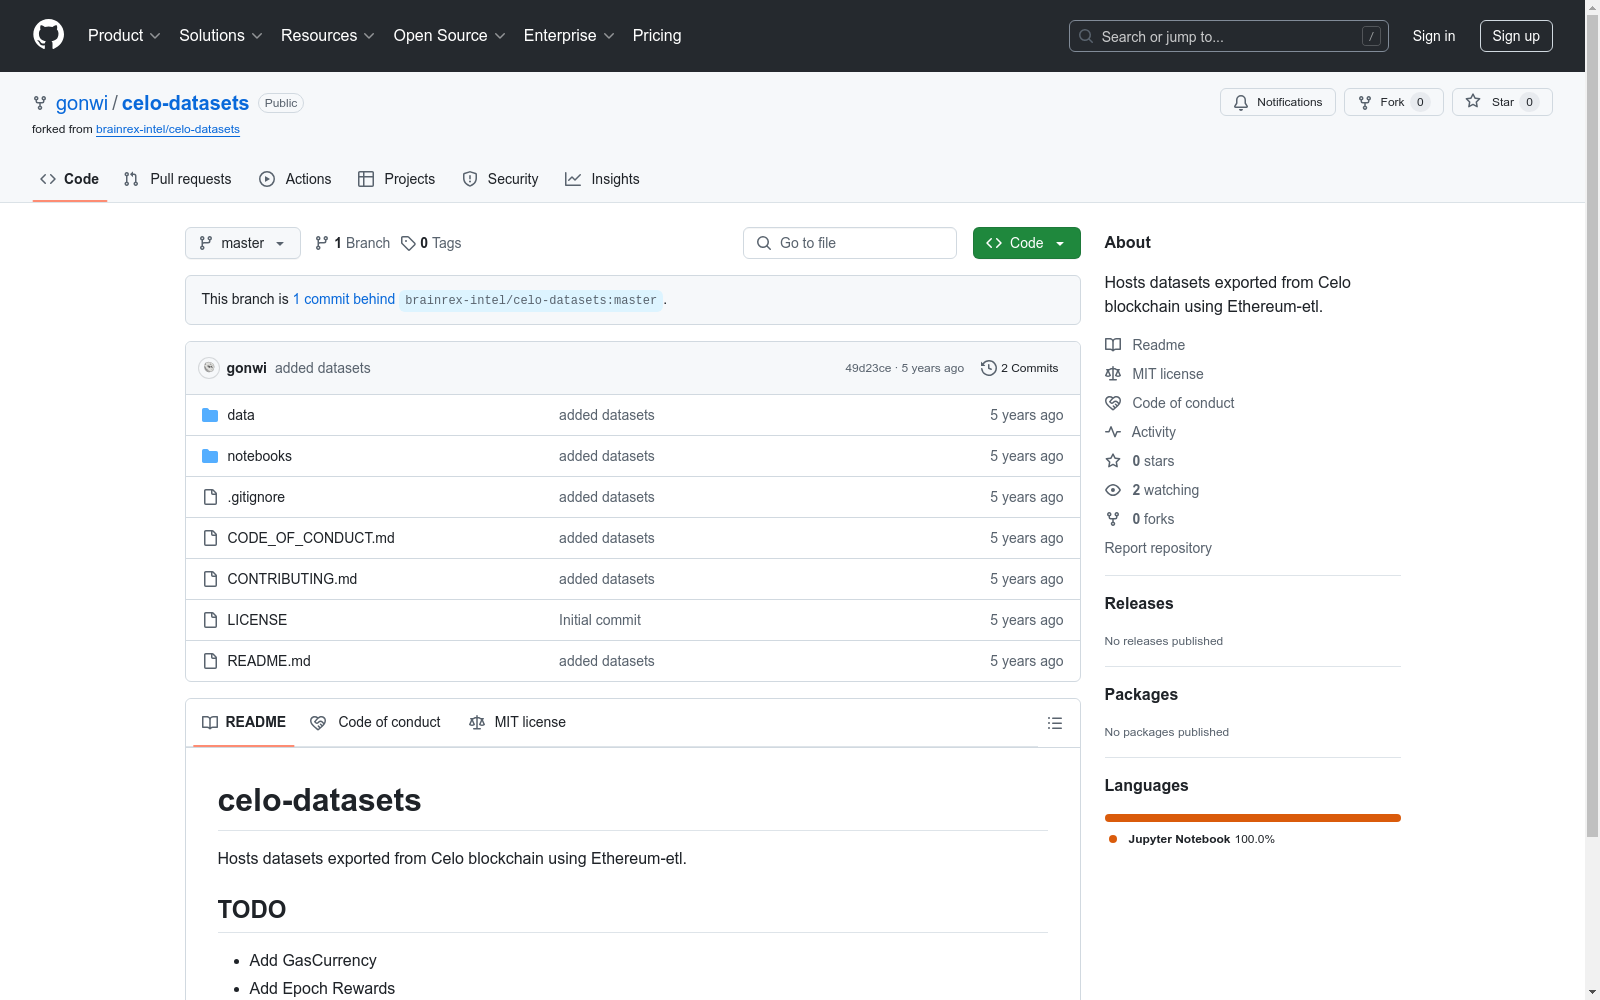1600x1000 pixels.
Task: Focus the Search or jump to field
Action: tap(1228, 36)
